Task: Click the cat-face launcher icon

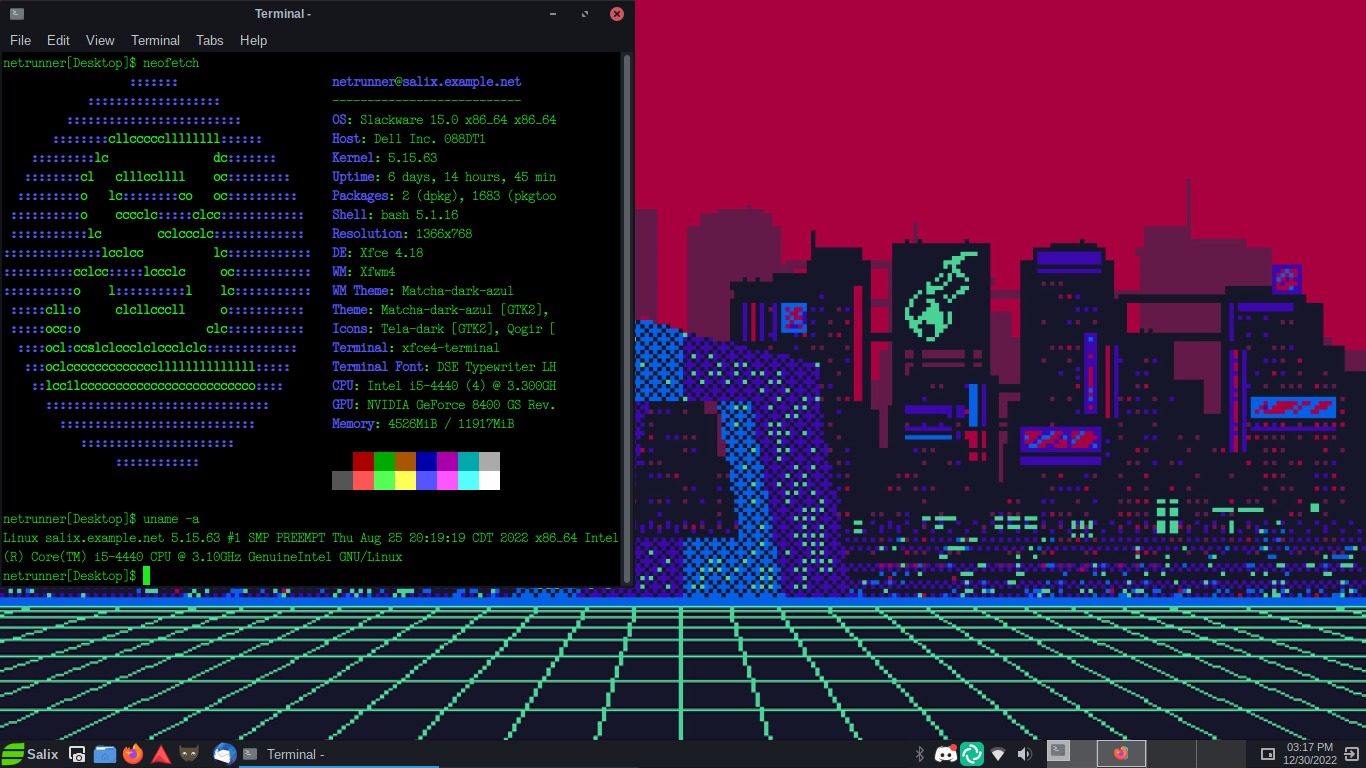Action: click(x=189, y=754)
